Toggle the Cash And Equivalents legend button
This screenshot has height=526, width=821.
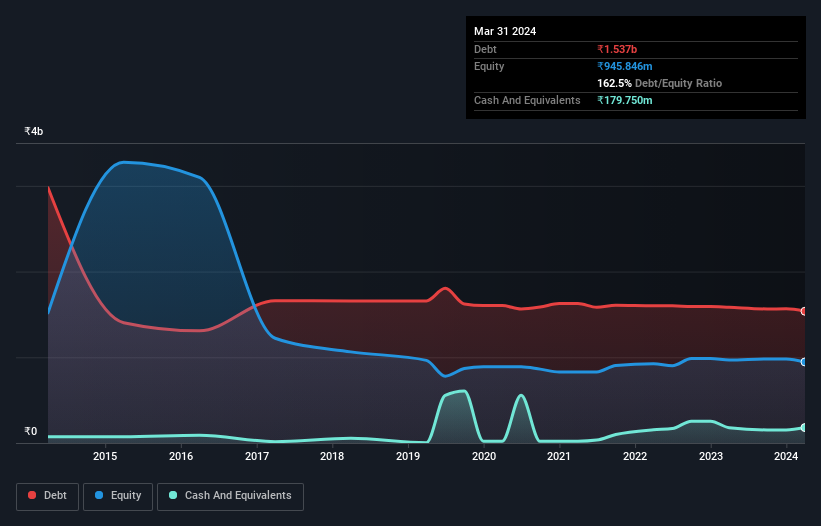tap(230, 496)
